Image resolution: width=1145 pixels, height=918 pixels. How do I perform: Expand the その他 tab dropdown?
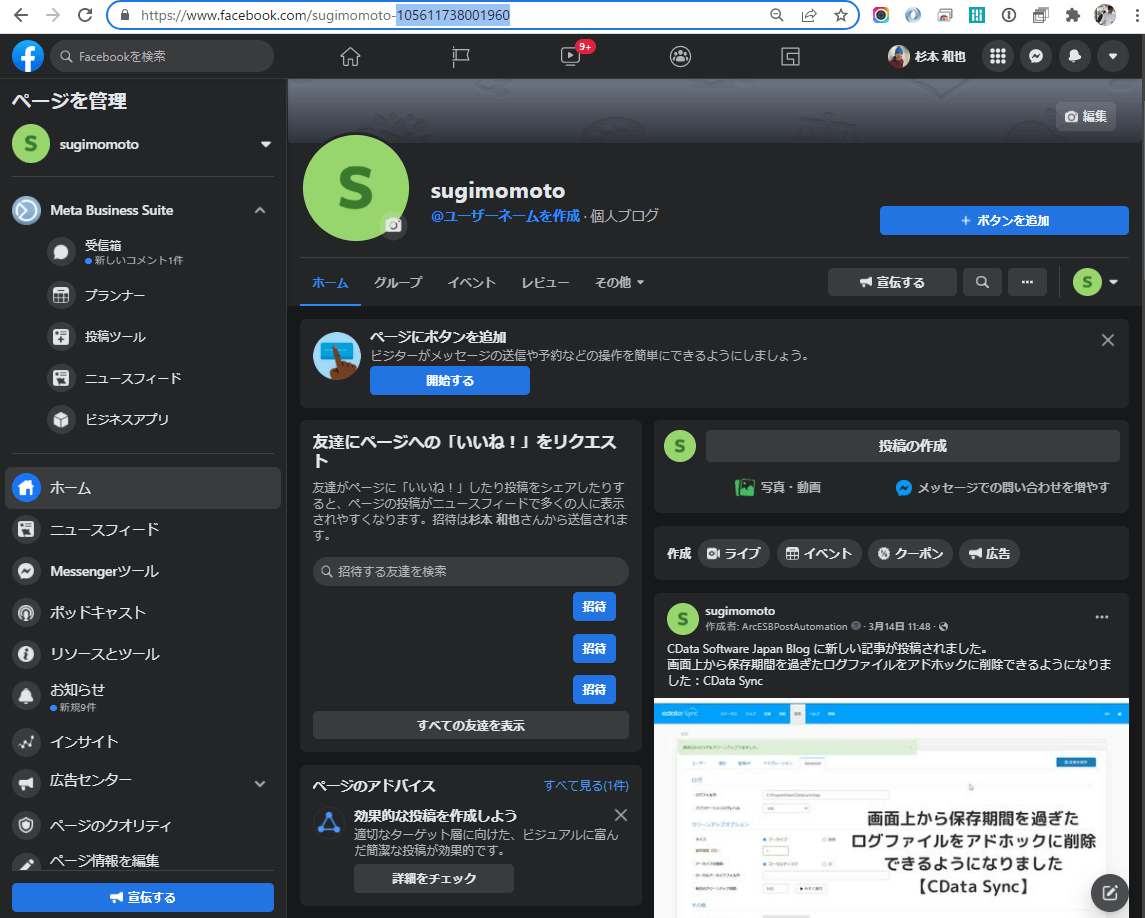(619, 283)
